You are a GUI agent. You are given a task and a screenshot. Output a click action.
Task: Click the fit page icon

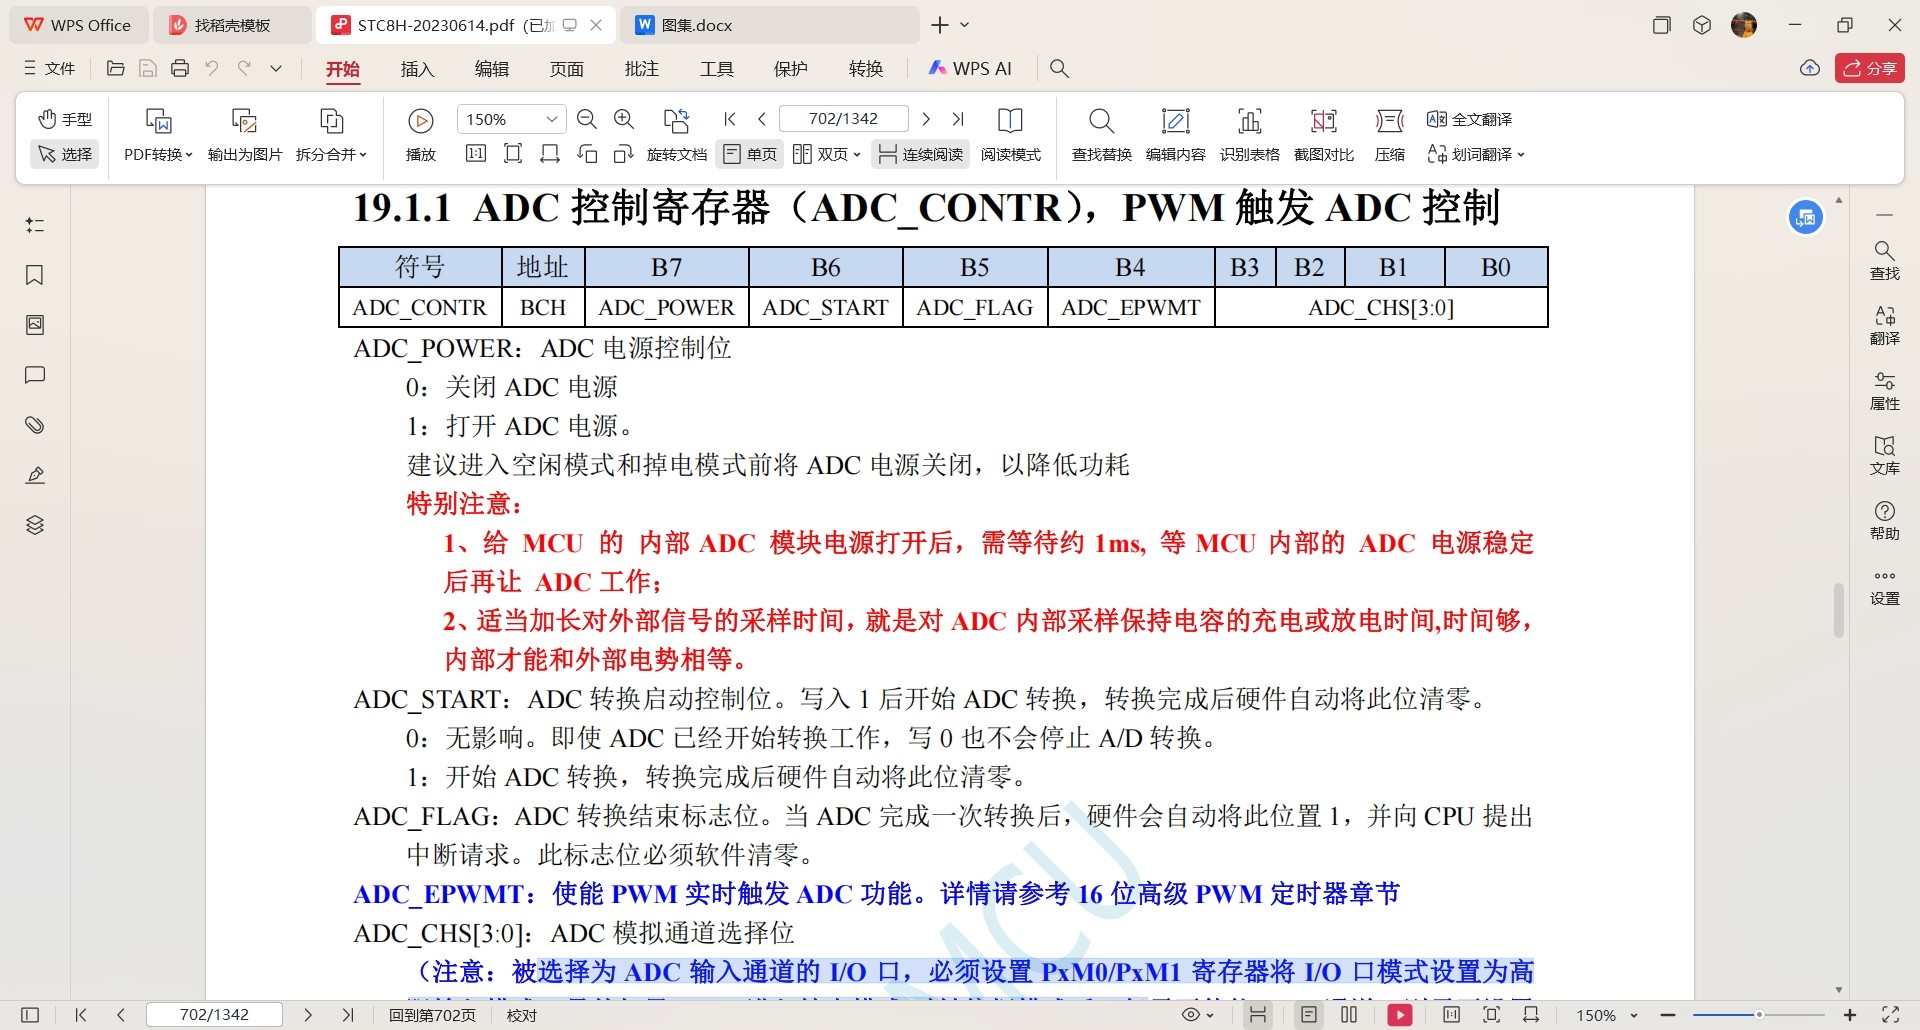coord(513,153)
